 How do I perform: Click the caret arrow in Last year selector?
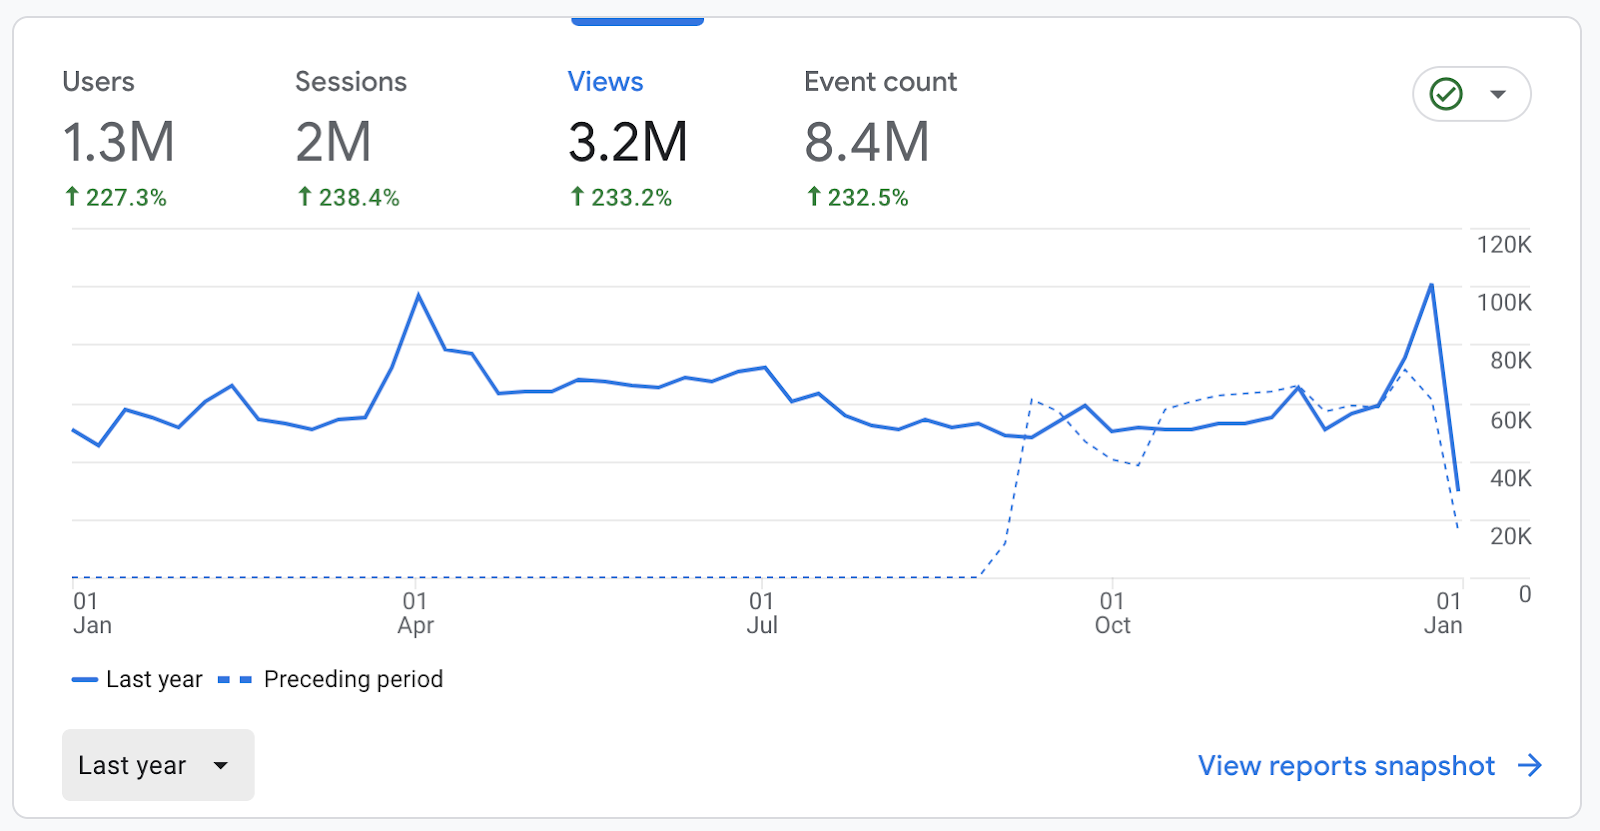221,766
